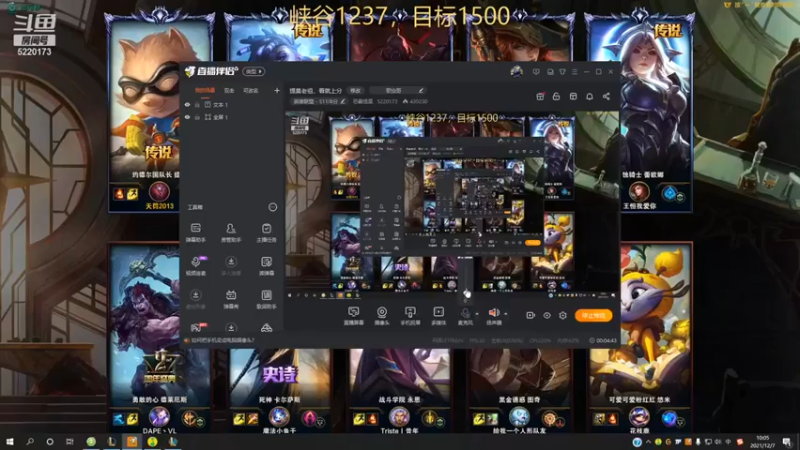Click the microphone volume slider handle

point(467,293)
